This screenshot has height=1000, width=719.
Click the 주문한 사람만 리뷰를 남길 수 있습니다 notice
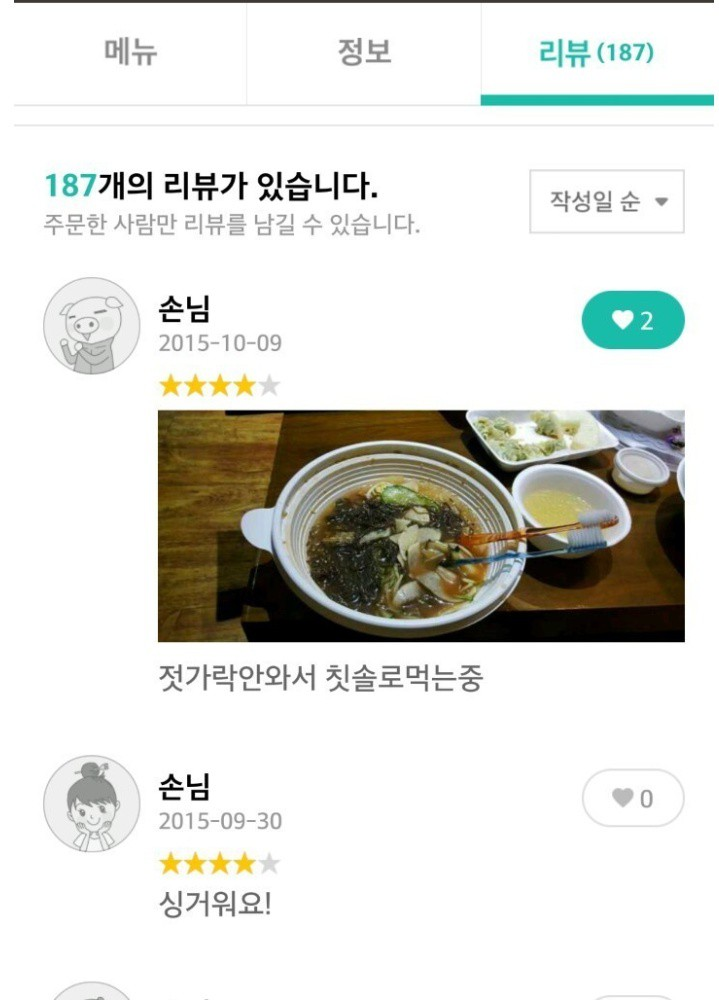[231, 224]
